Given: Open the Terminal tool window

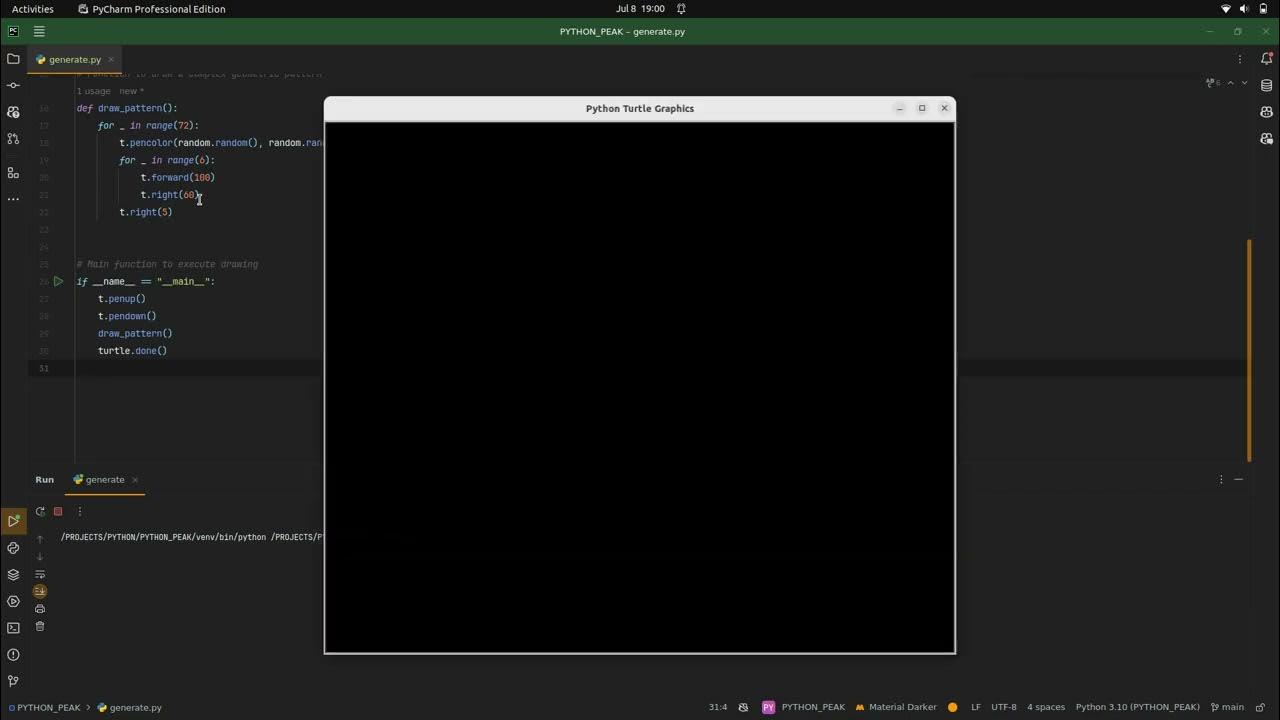Looking at the screenshot, I should tap(13, 628).
